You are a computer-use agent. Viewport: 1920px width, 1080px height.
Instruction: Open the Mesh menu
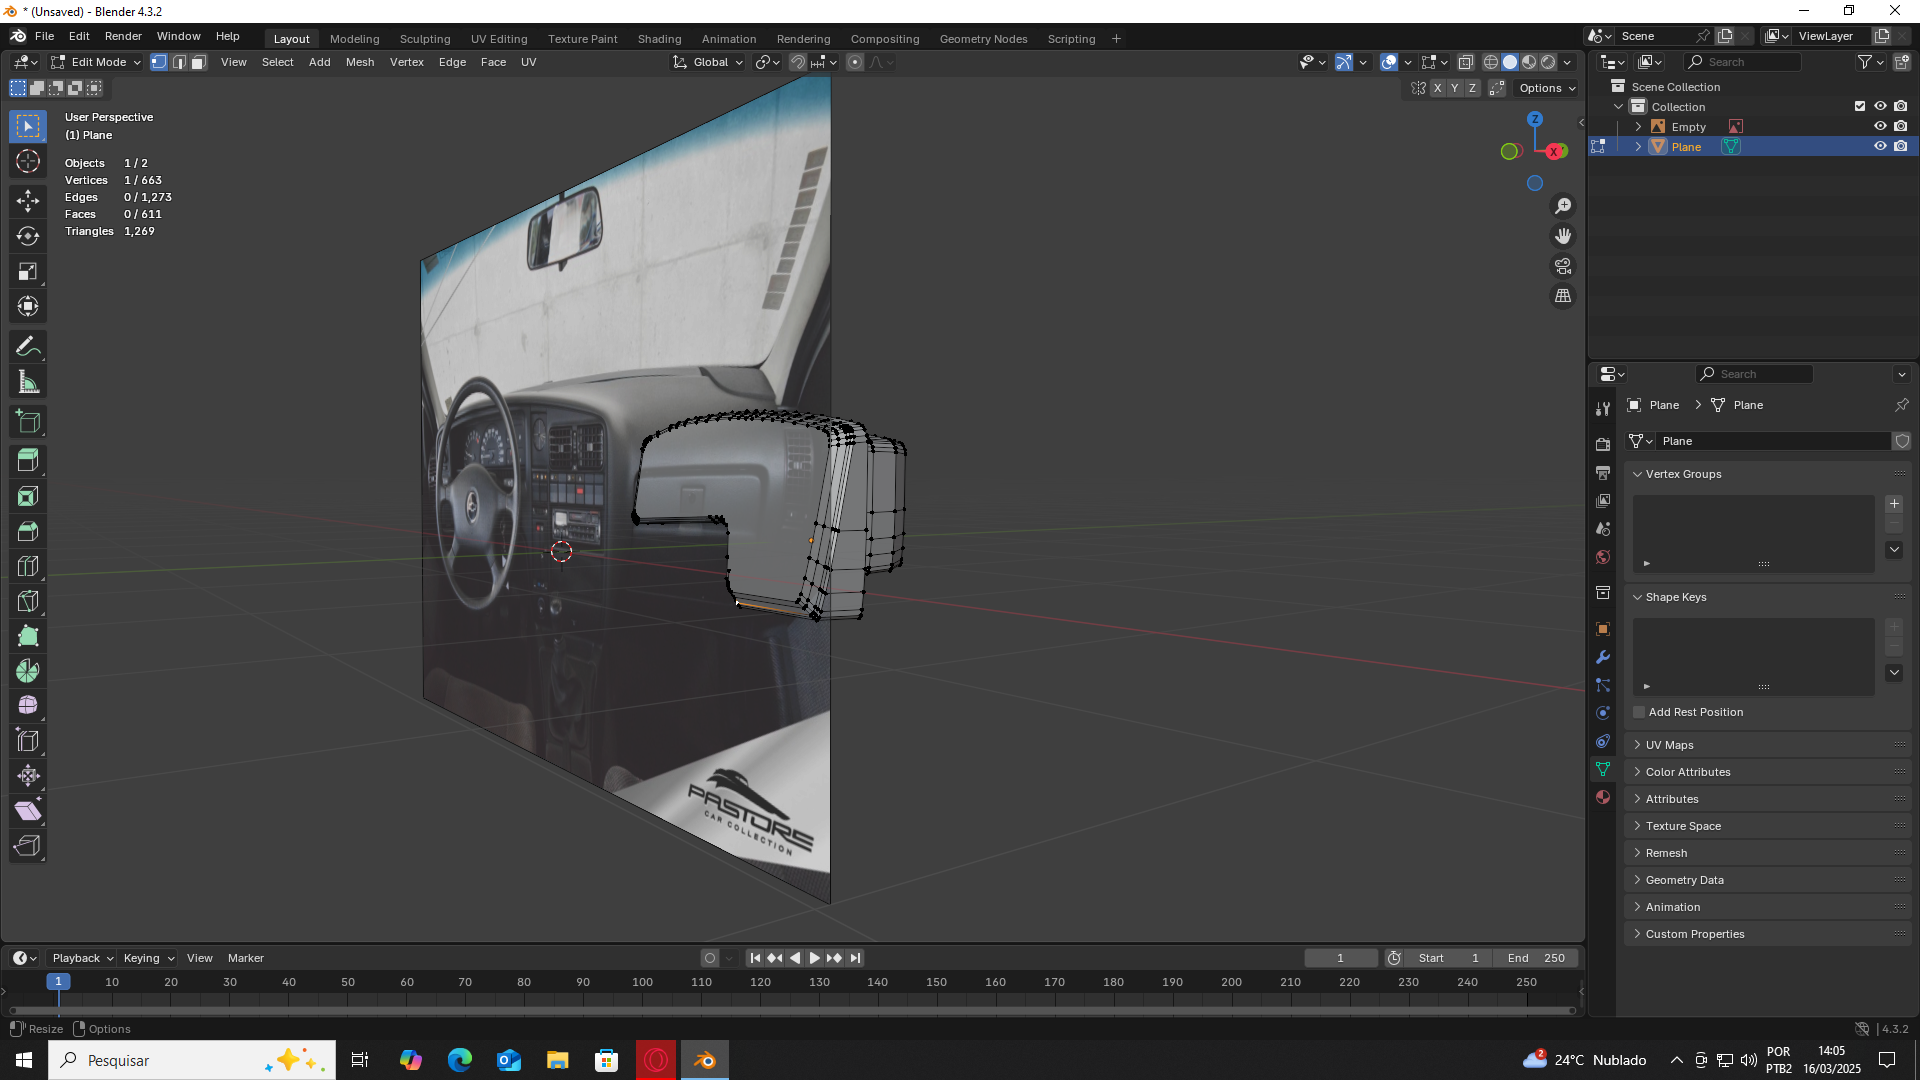tap(360, 62)
